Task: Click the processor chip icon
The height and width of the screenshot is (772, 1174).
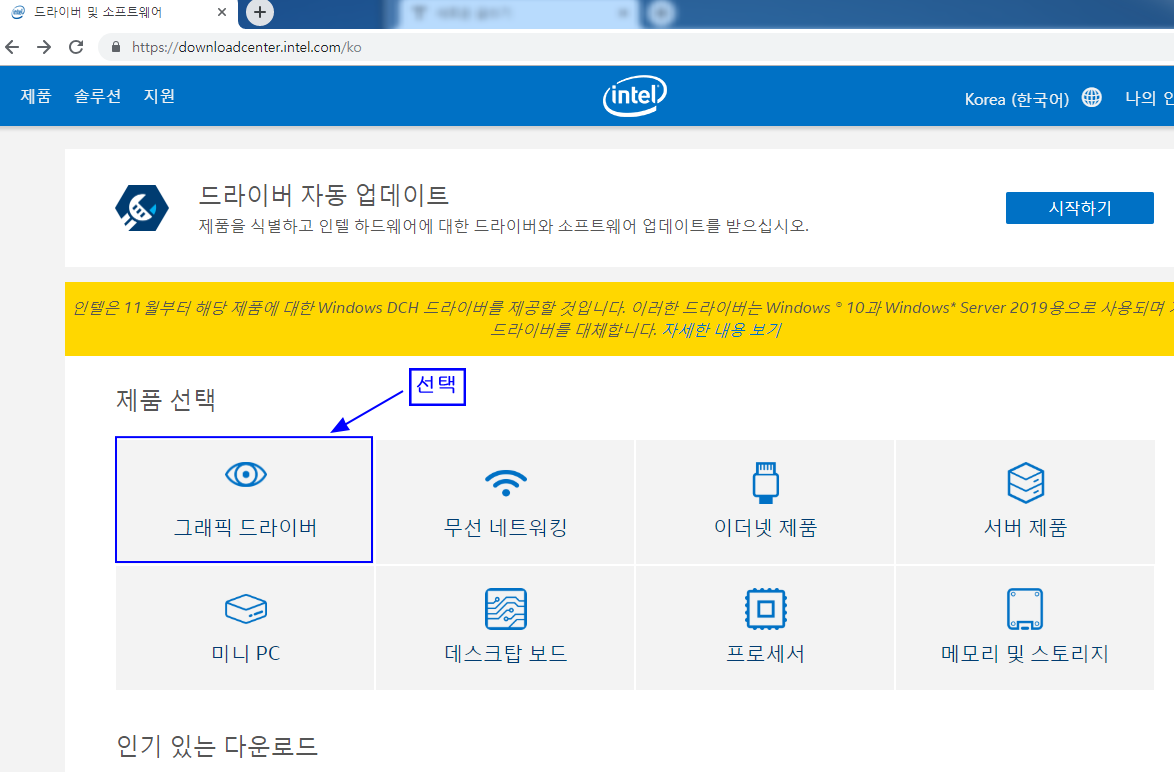Action: click(765, 609)
